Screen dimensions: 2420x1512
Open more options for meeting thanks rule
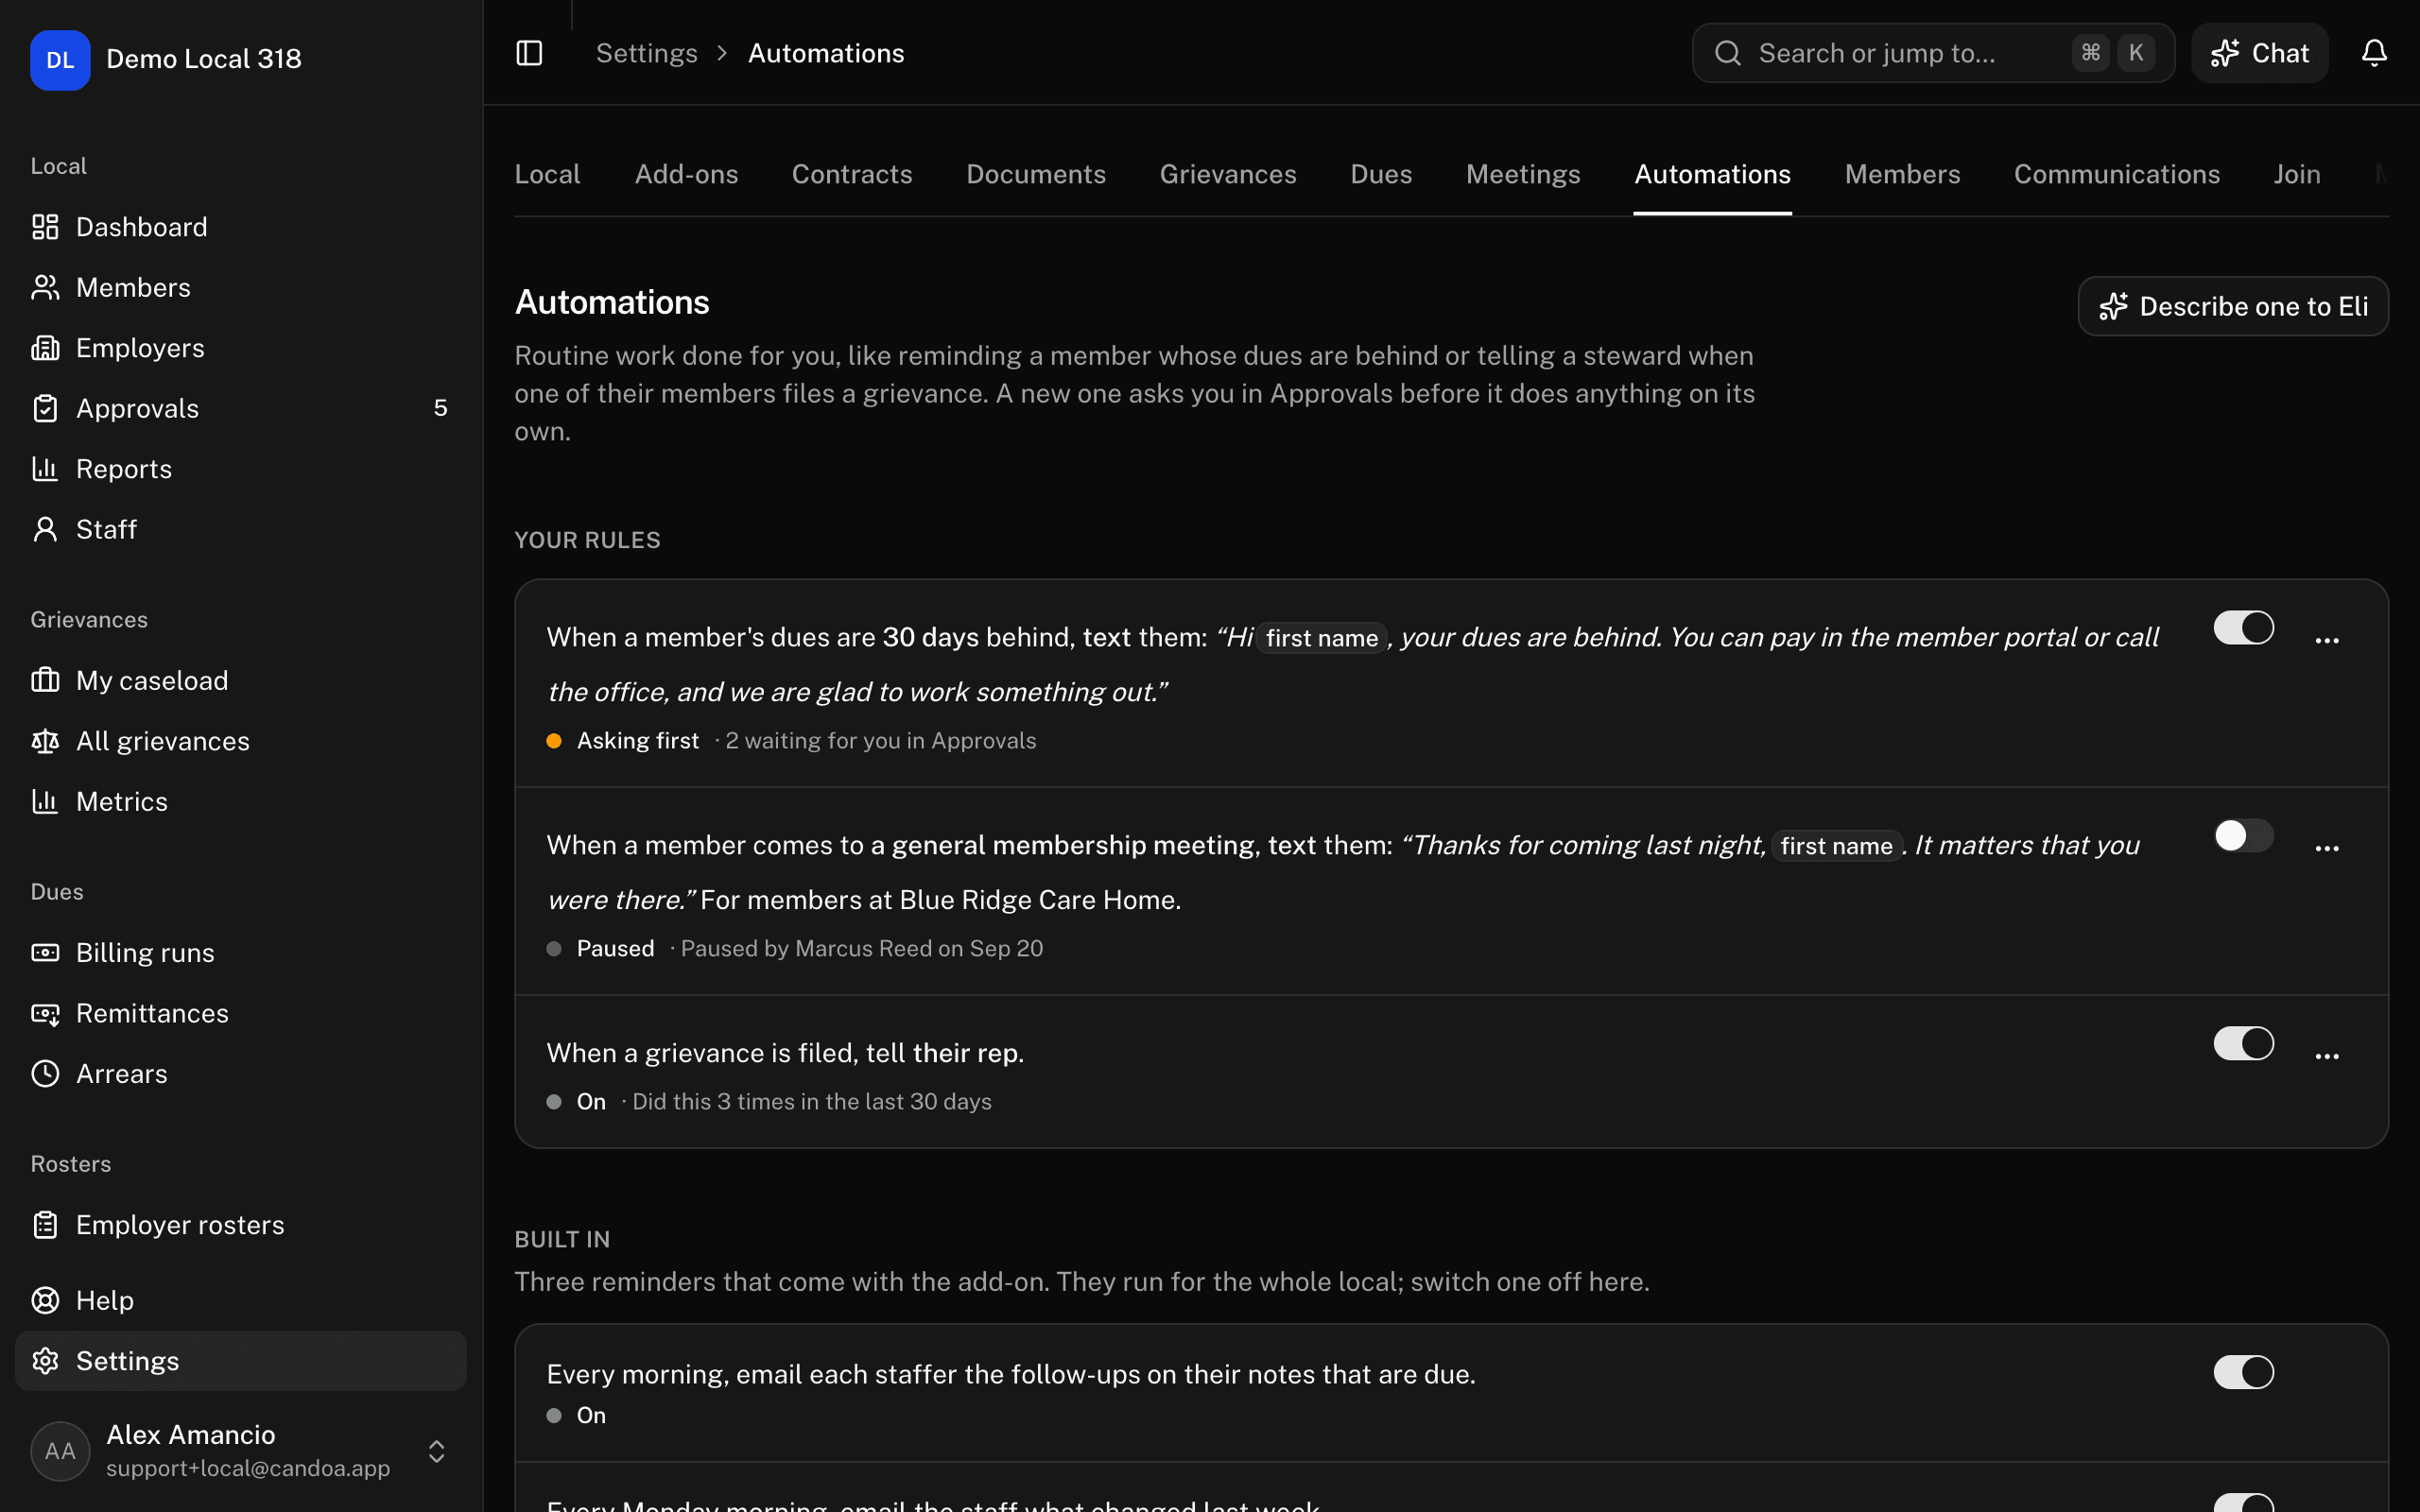pos(2327,848)
